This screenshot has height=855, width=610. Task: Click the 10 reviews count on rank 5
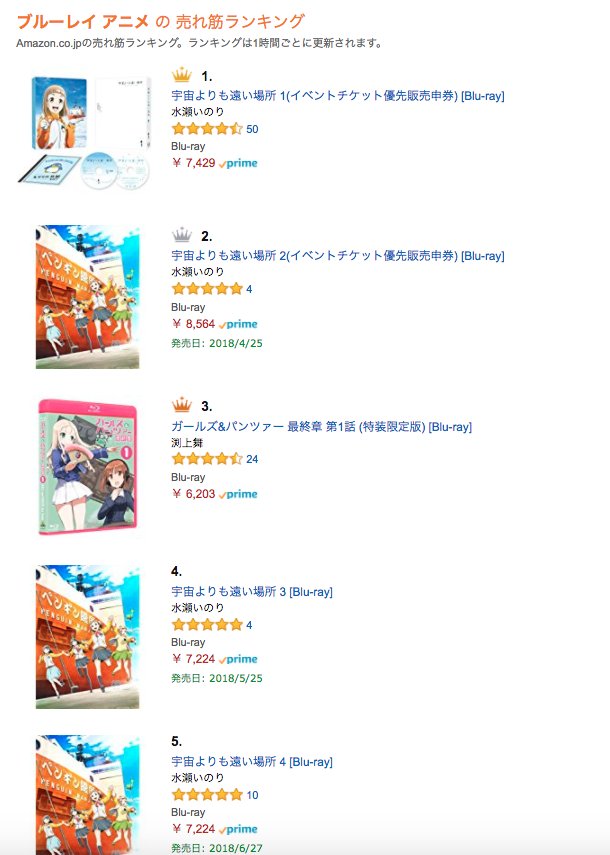click(x=252, y=795)
